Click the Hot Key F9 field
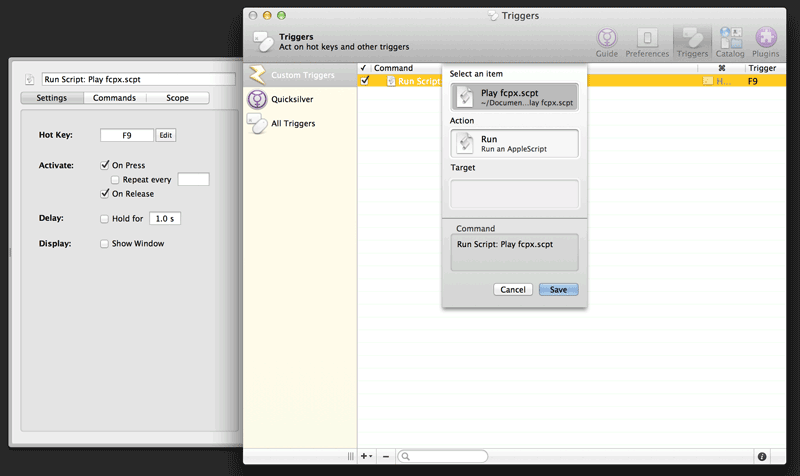The width and height of the screenshot is (800, 476). pyautogui.click(x=127, y=135)
